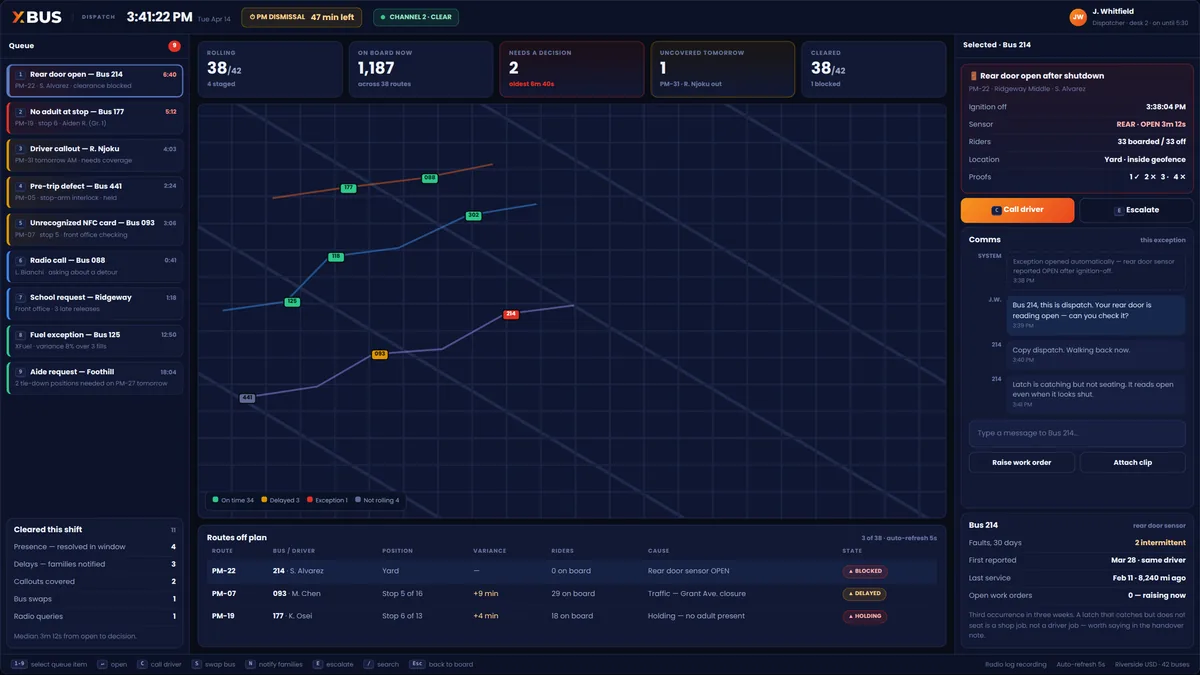Open the PM Dismissal countdown pill
1200x675 pixels.
301,17
